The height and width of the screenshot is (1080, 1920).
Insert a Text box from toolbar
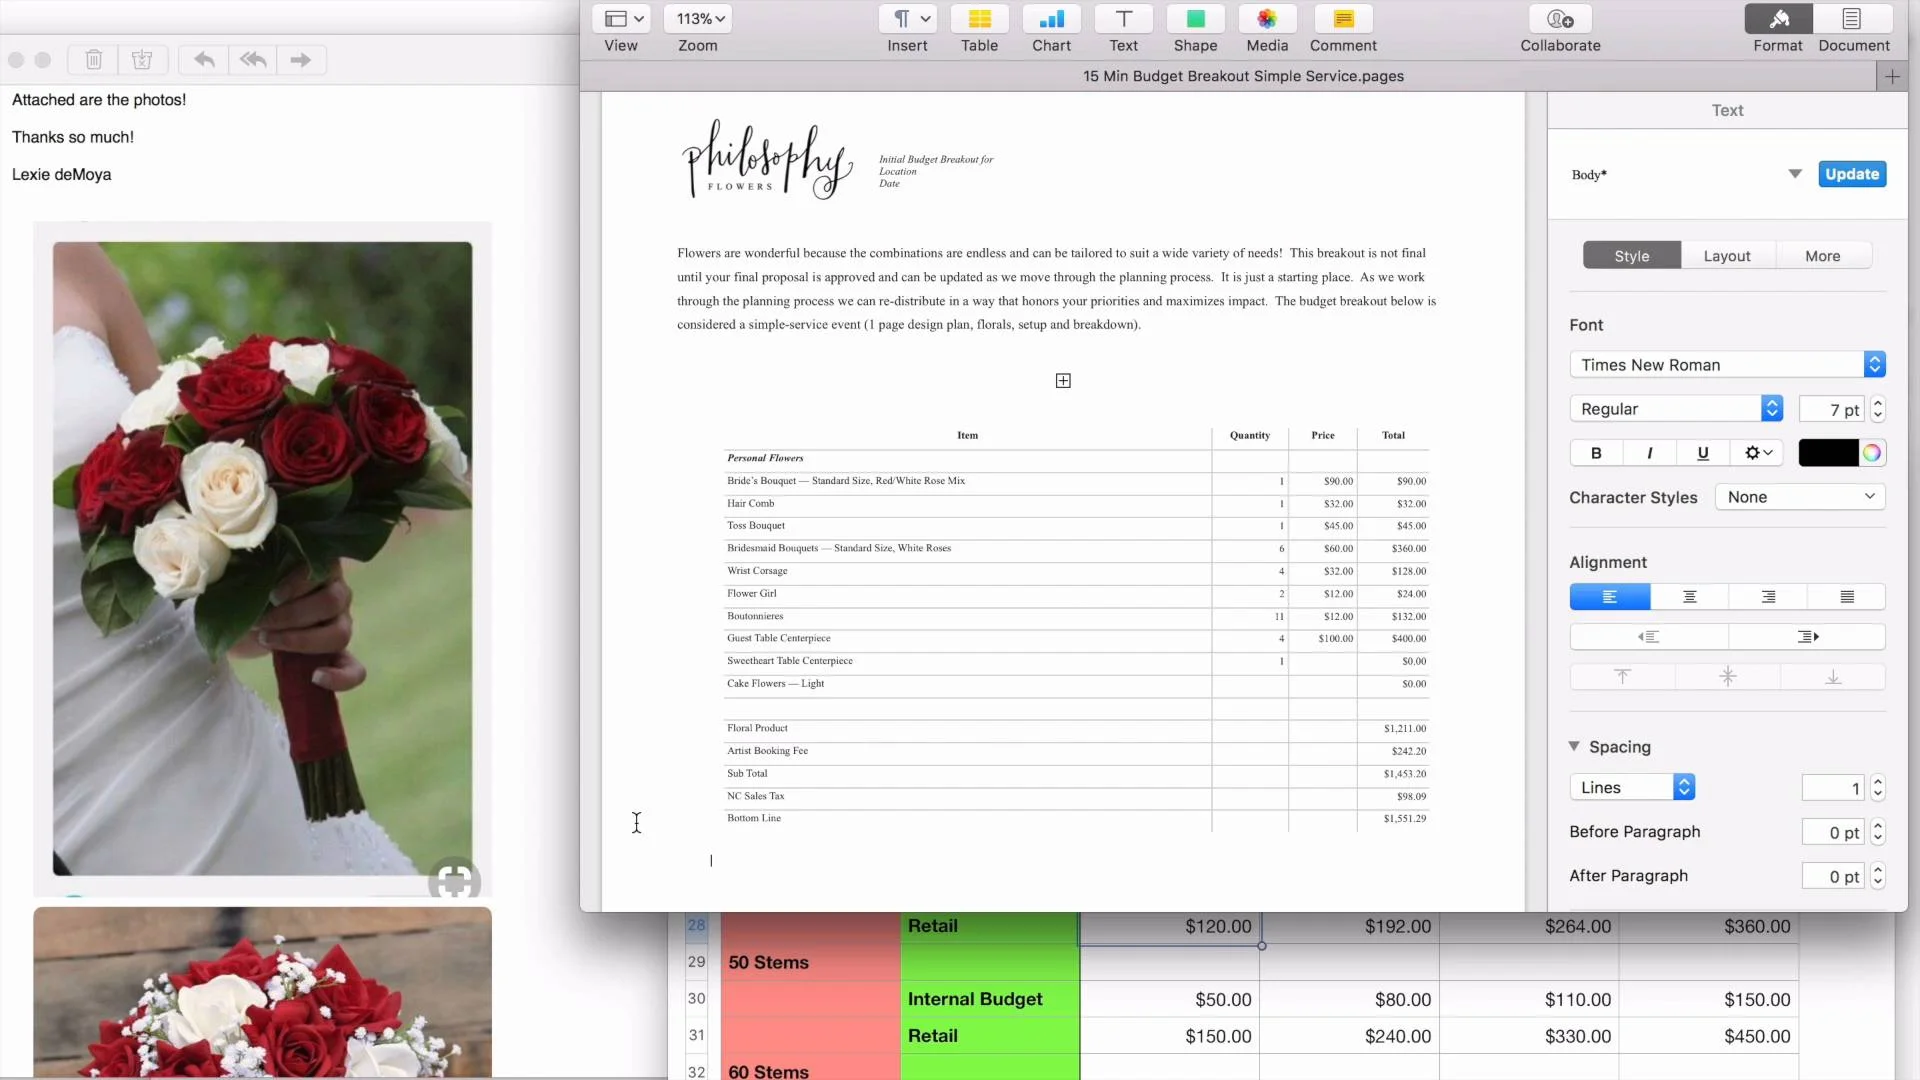click(x=1123, y=20)
